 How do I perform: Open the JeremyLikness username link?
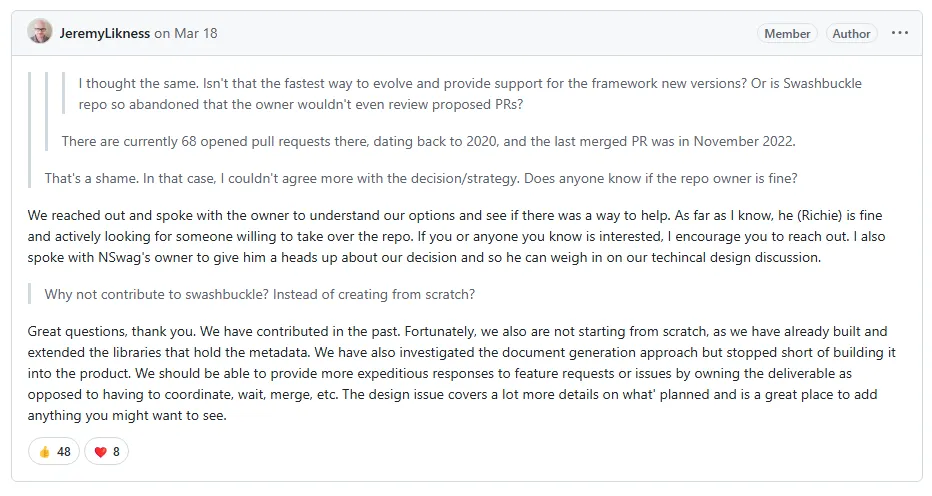[x=106, y=33]
